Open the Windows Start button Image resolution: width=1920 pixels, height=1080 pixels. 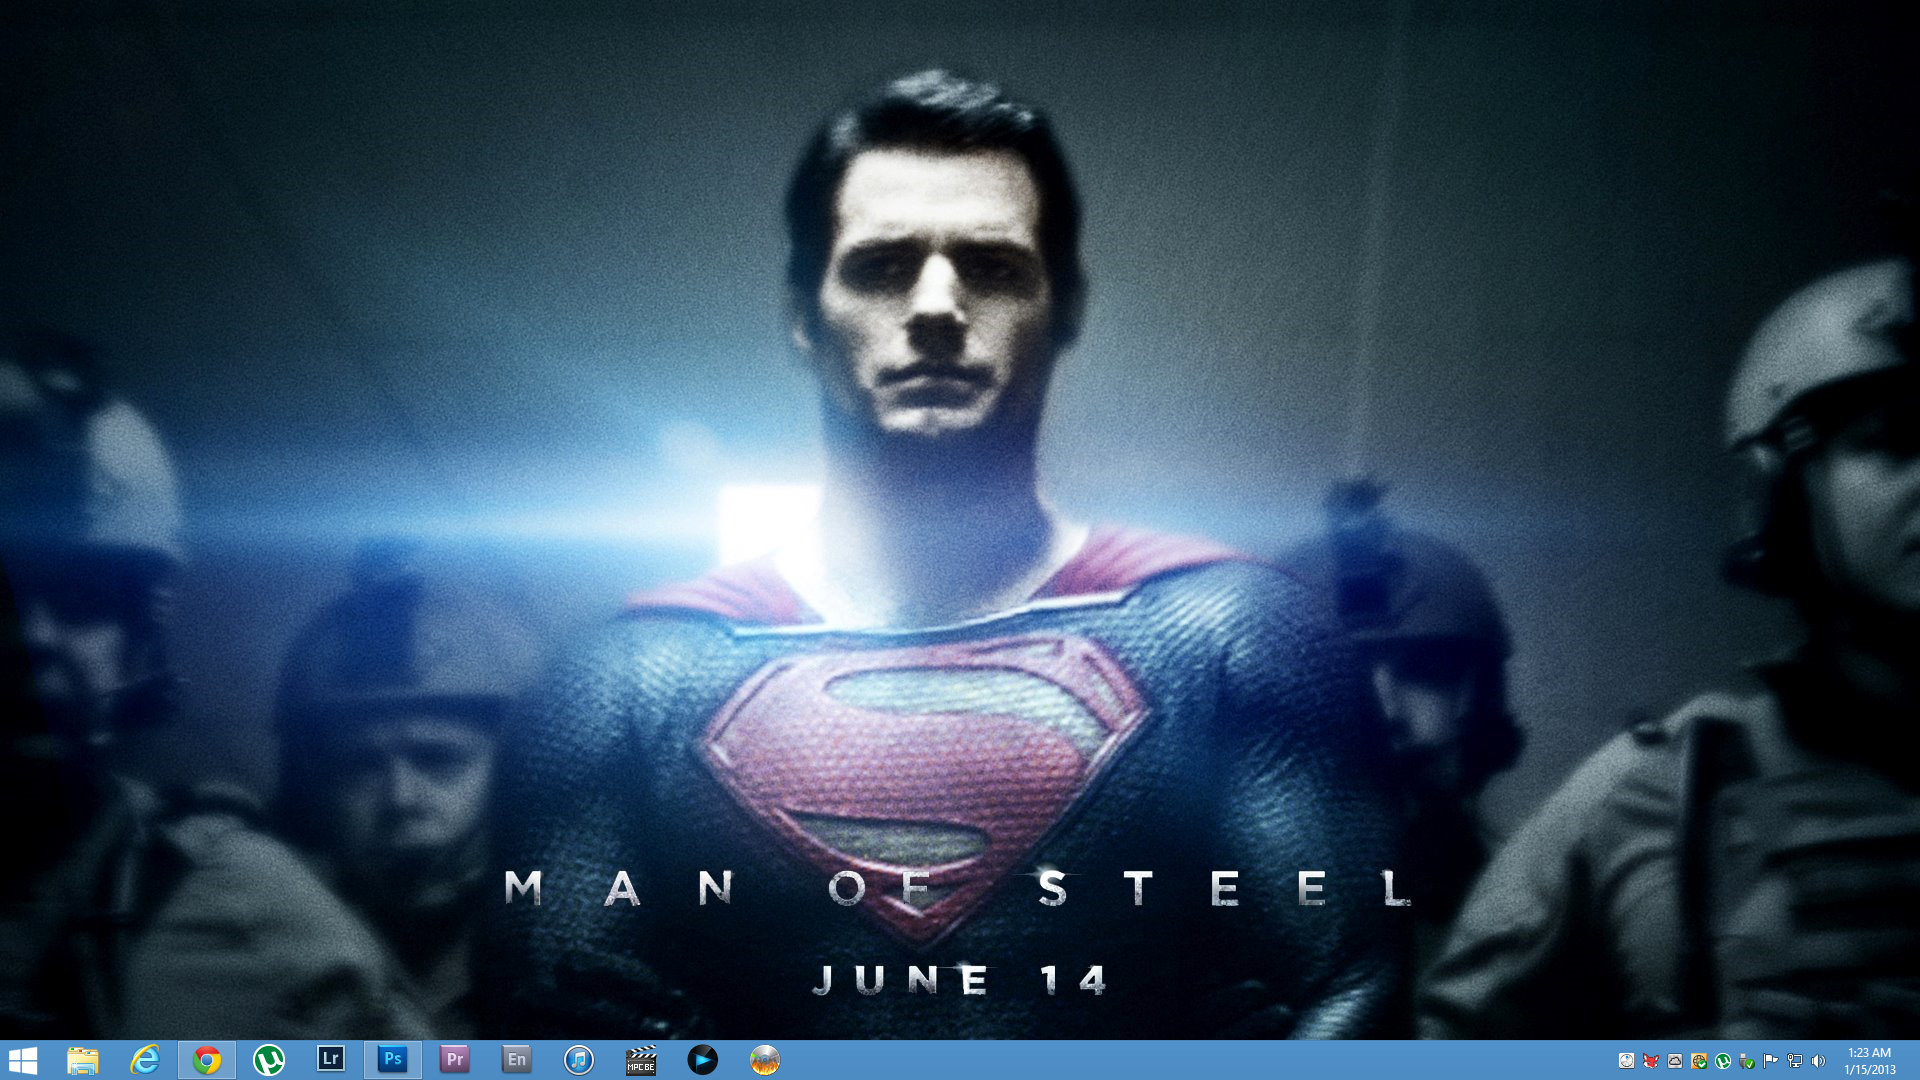click(22, 1060)
